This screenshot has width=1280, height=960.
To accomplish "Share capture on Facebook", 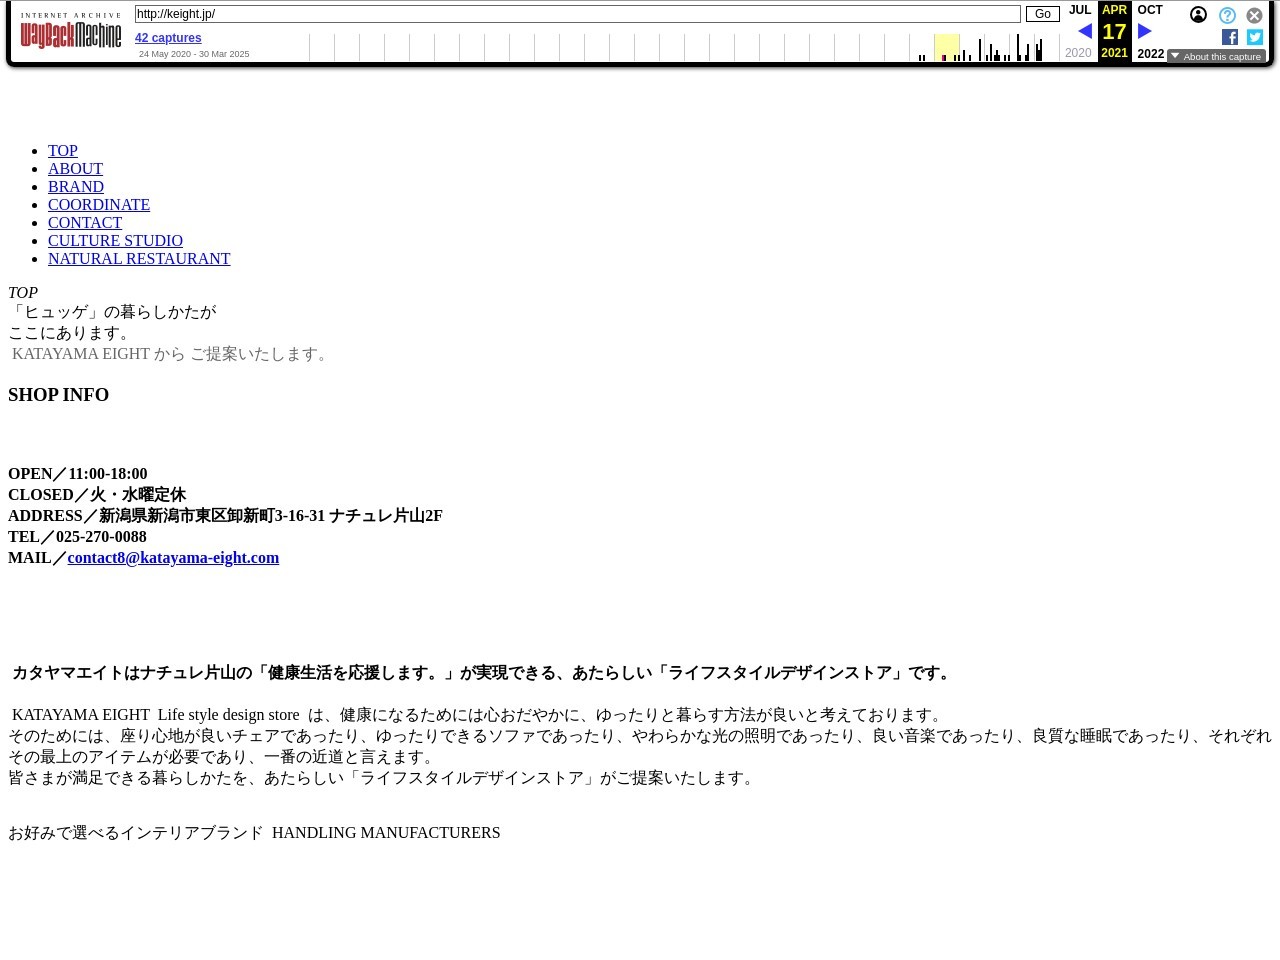I will pyautogui.click(x=1230, y=37).
